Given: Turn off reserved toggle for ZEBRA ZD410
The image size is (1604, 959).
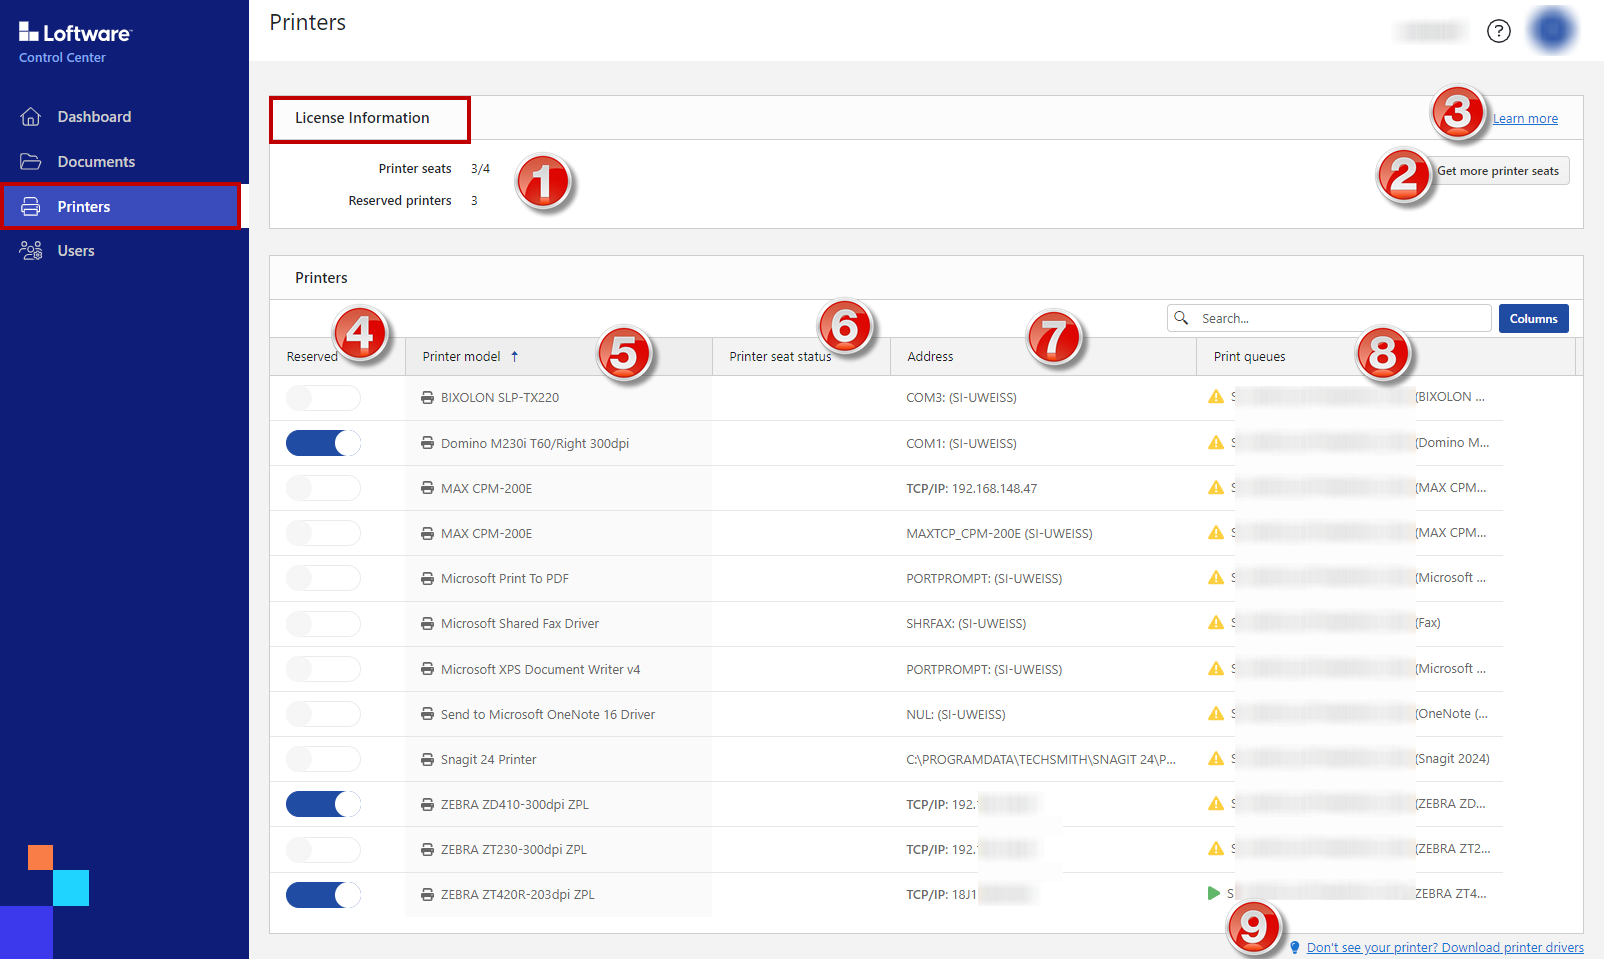Looking at the screenshot, I should pos(323,805).
